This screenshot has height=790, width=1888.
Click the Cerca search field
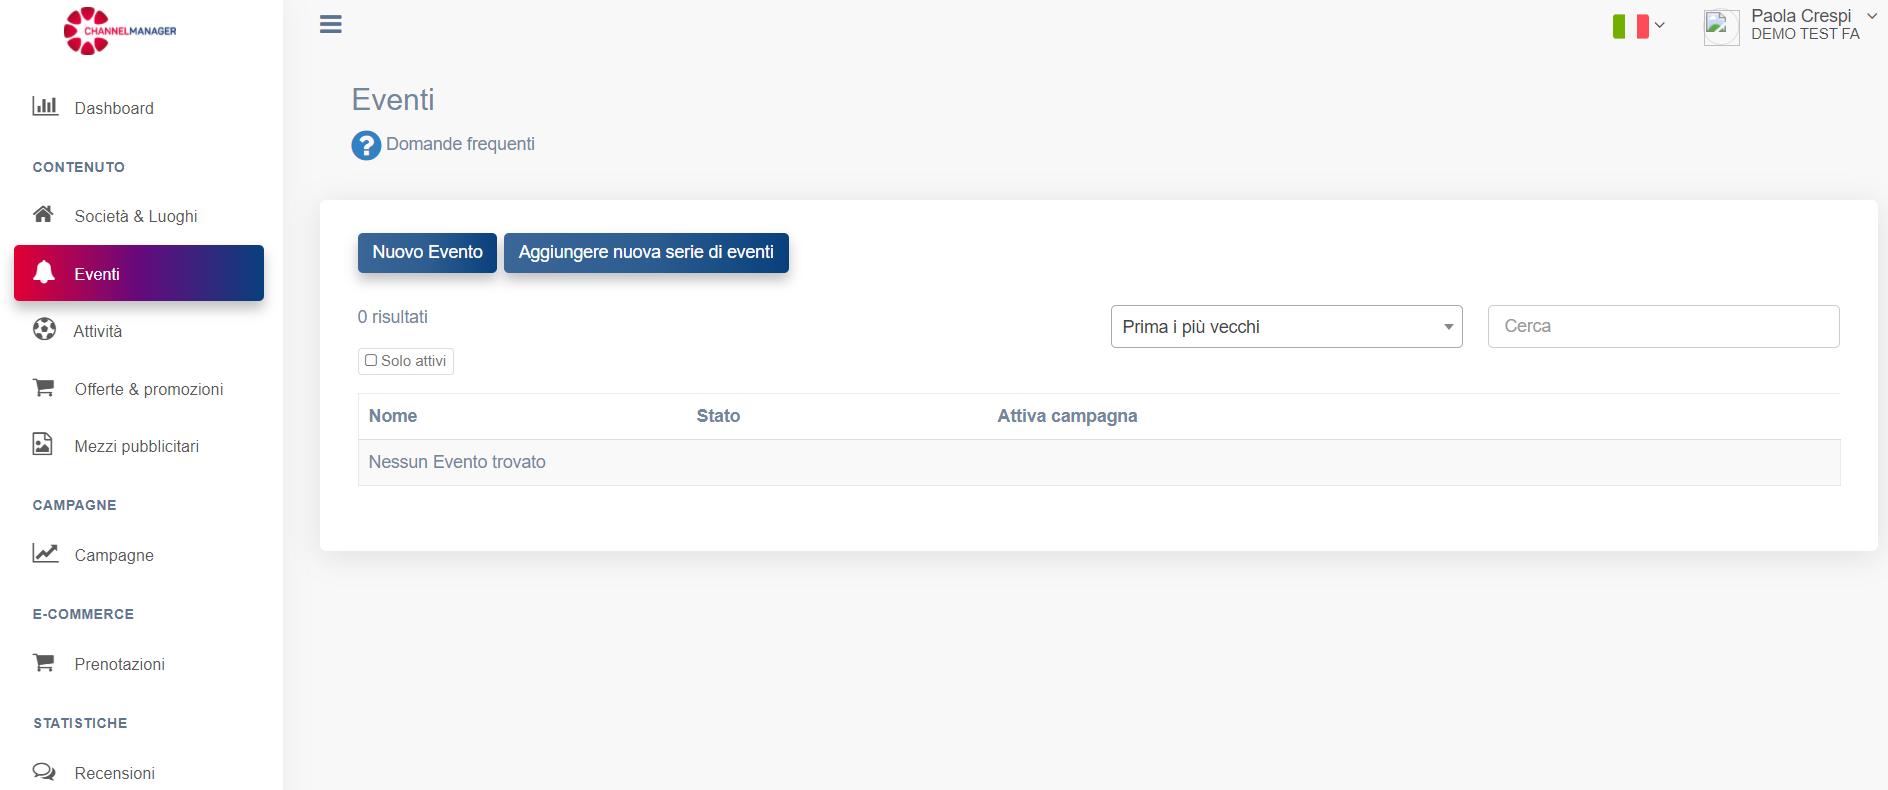pyautogui.click(x=1663, y=326)
